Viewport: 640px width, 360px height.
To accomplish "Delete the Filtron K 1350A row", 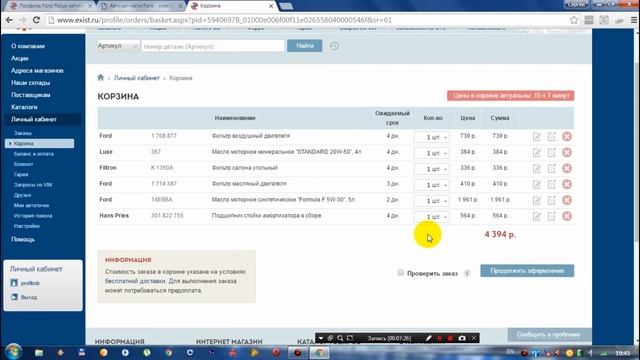I will 567,168.
